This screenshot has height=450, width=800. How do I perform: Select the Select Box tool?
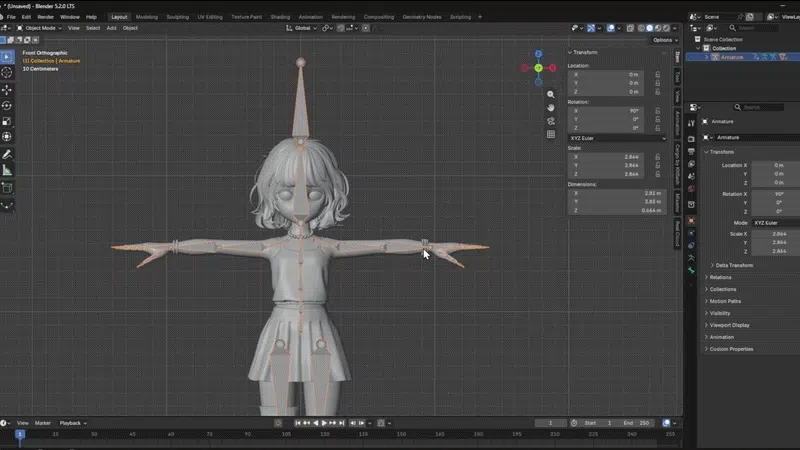[7, 57]
